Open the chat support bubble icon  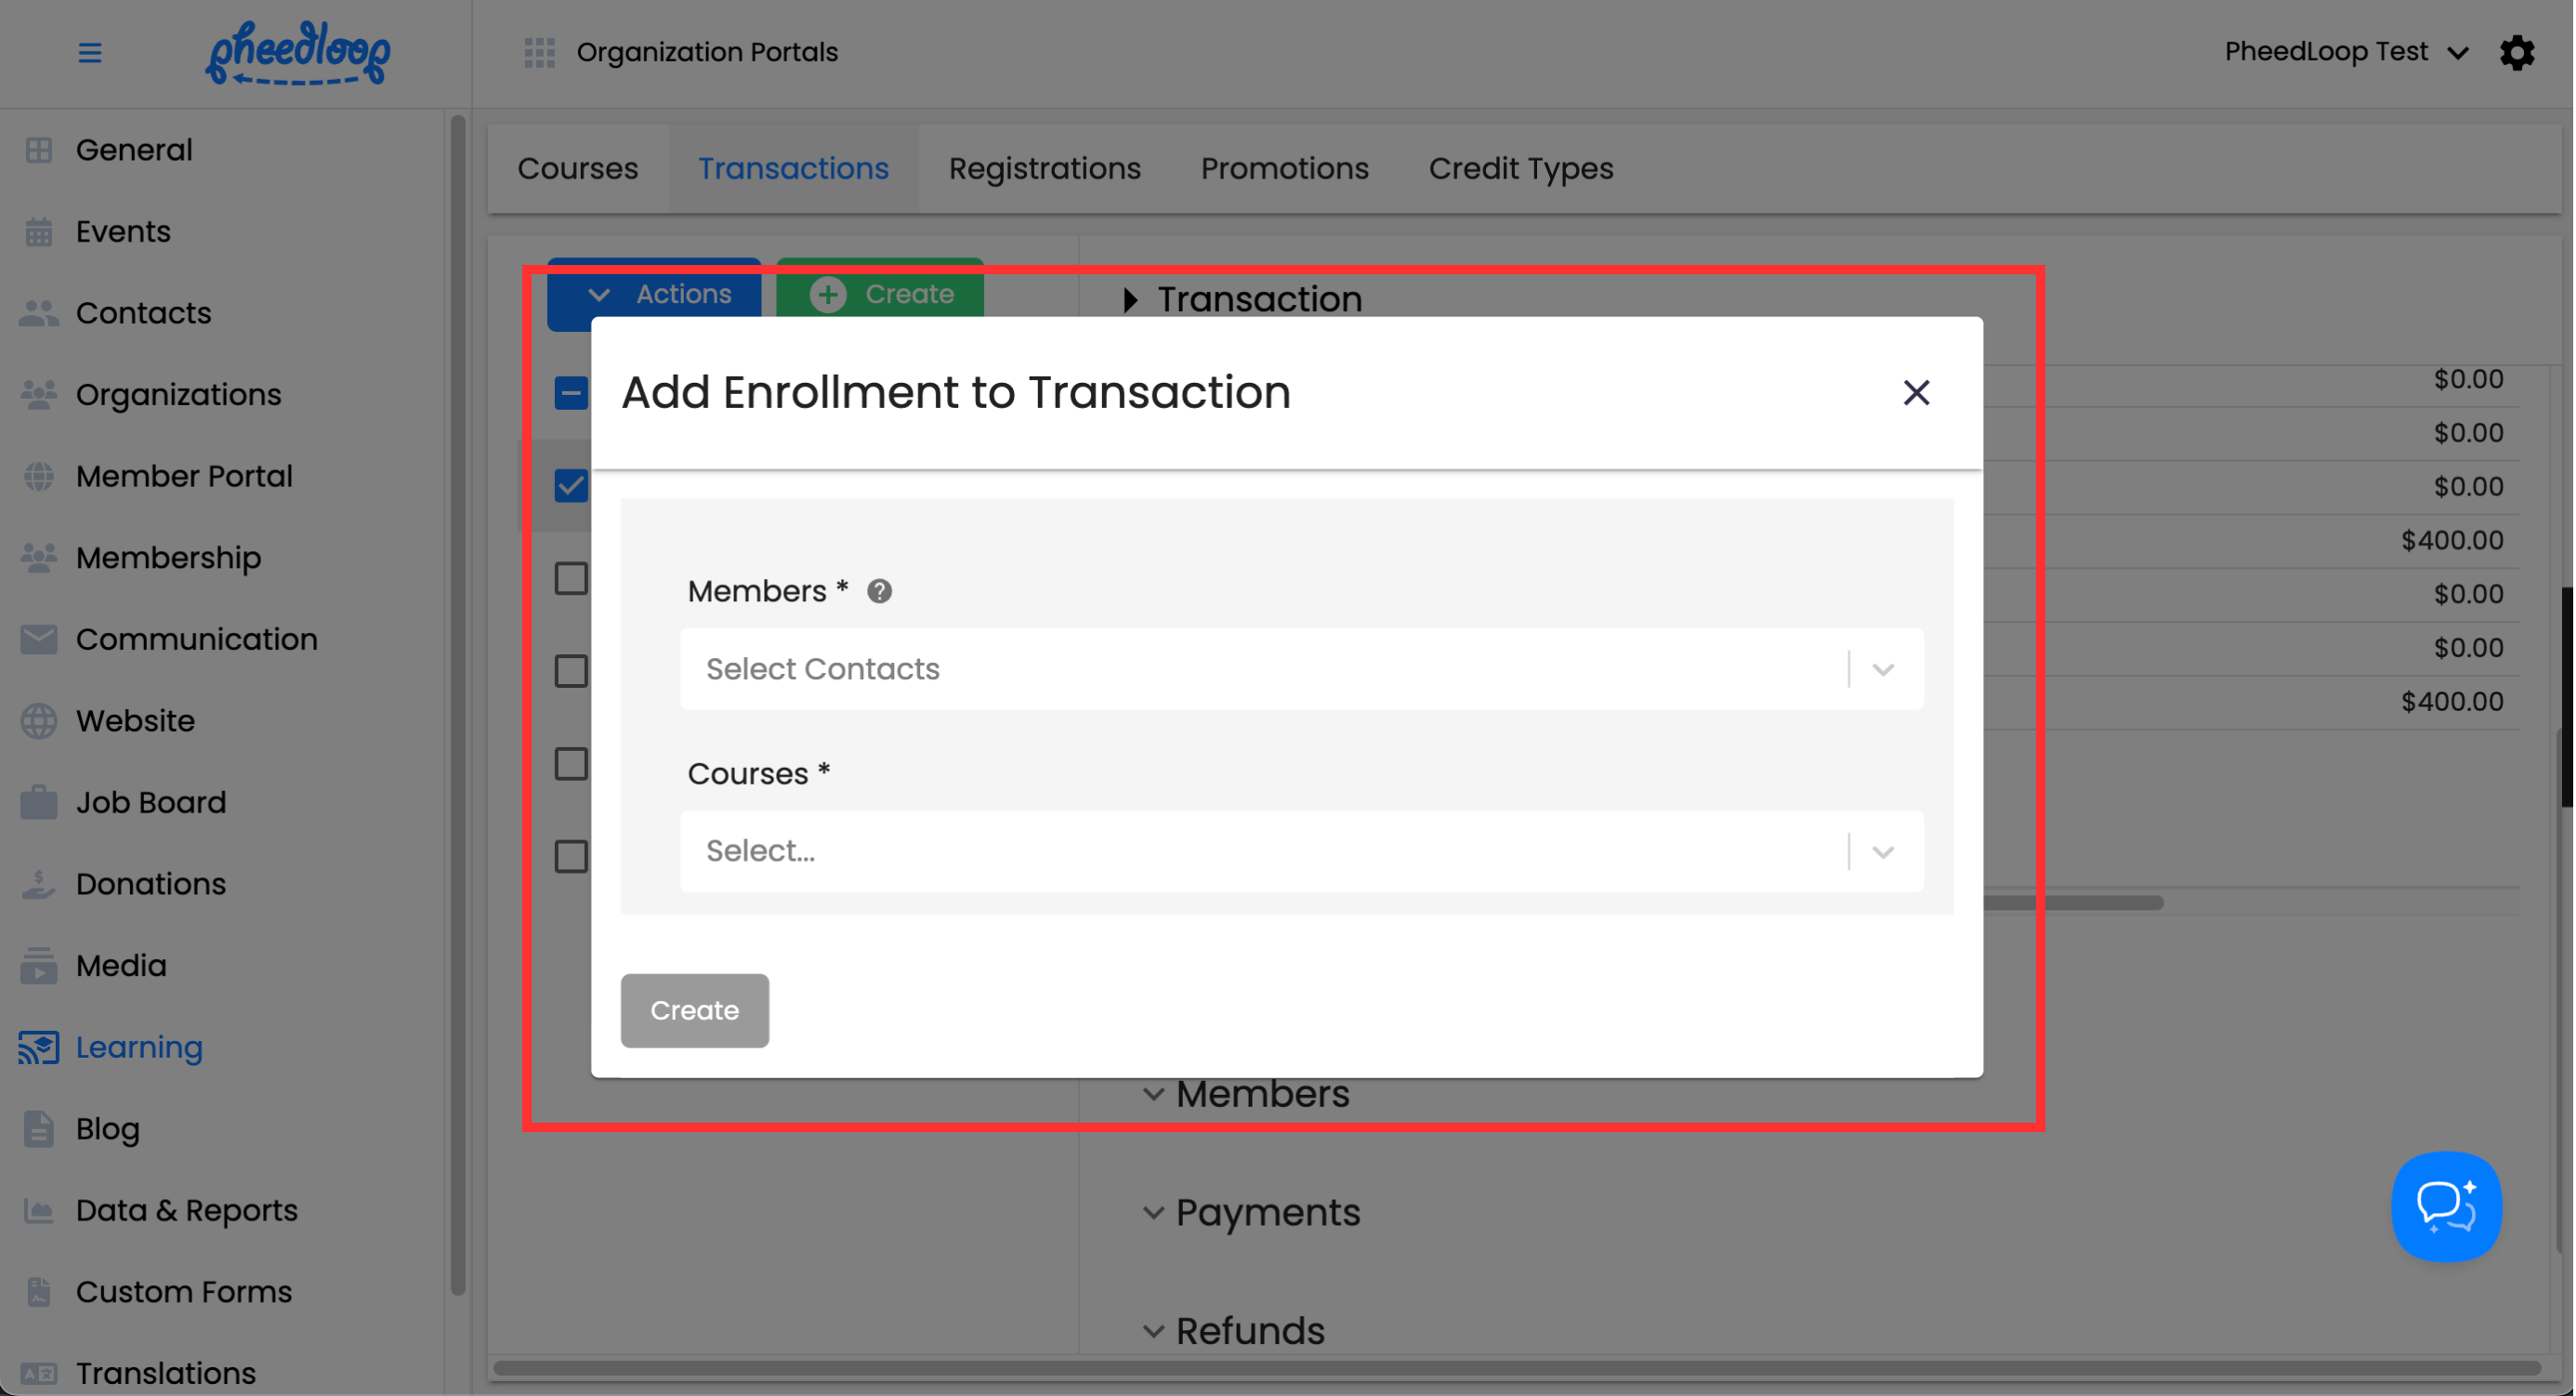2445,1206
